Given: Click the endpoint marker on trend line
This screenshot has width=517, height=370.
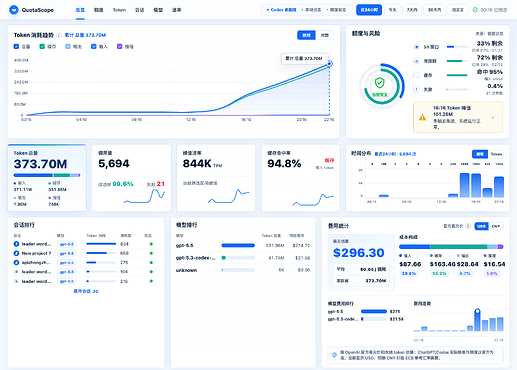Looking at the screenshot, I should pyautogui.click(x=330, y=64).
